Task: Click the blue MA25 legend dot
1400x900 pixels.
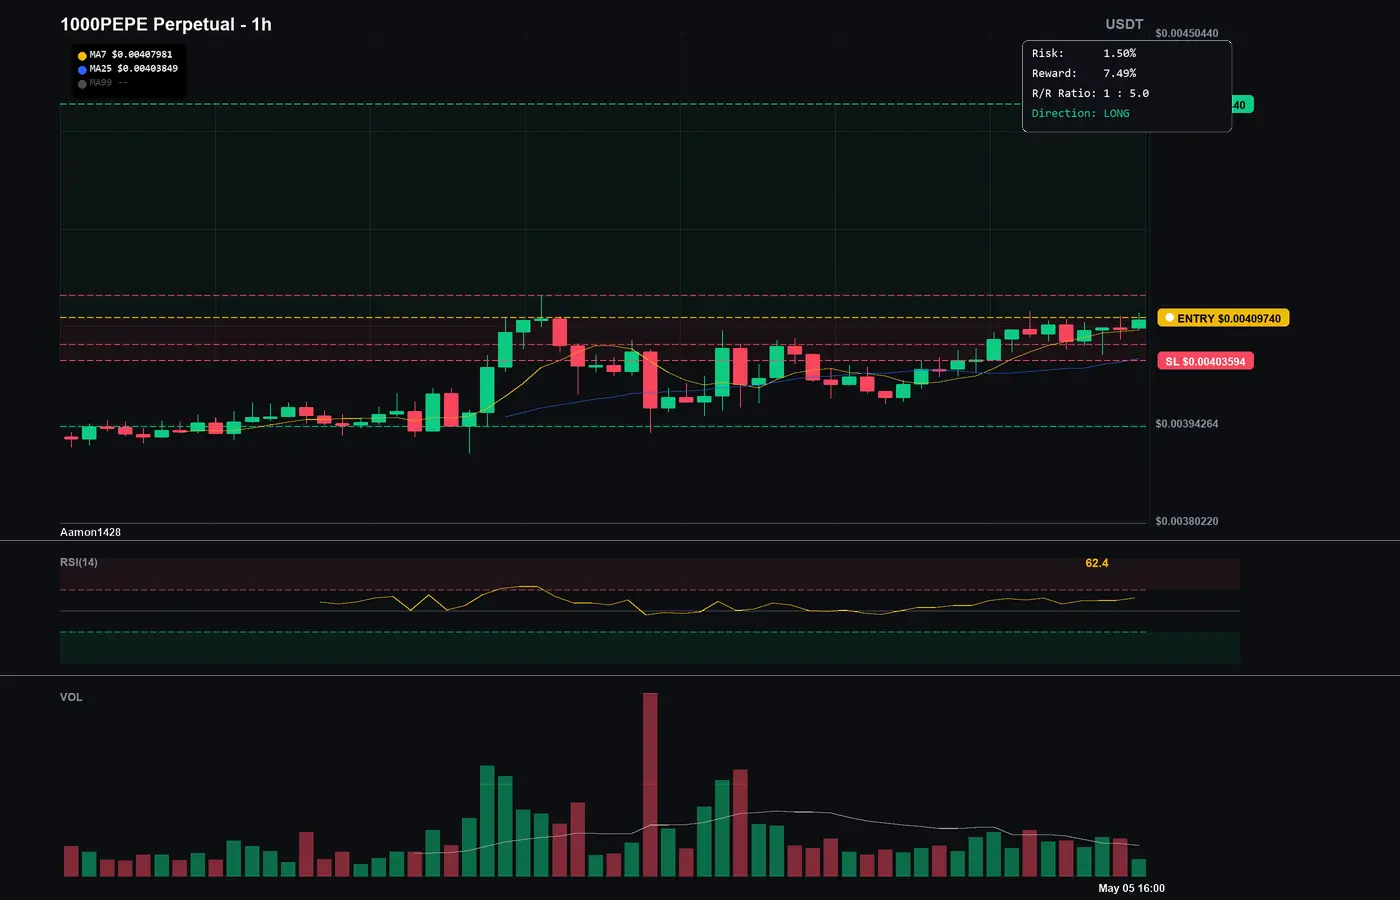Action: pos(82,70)
